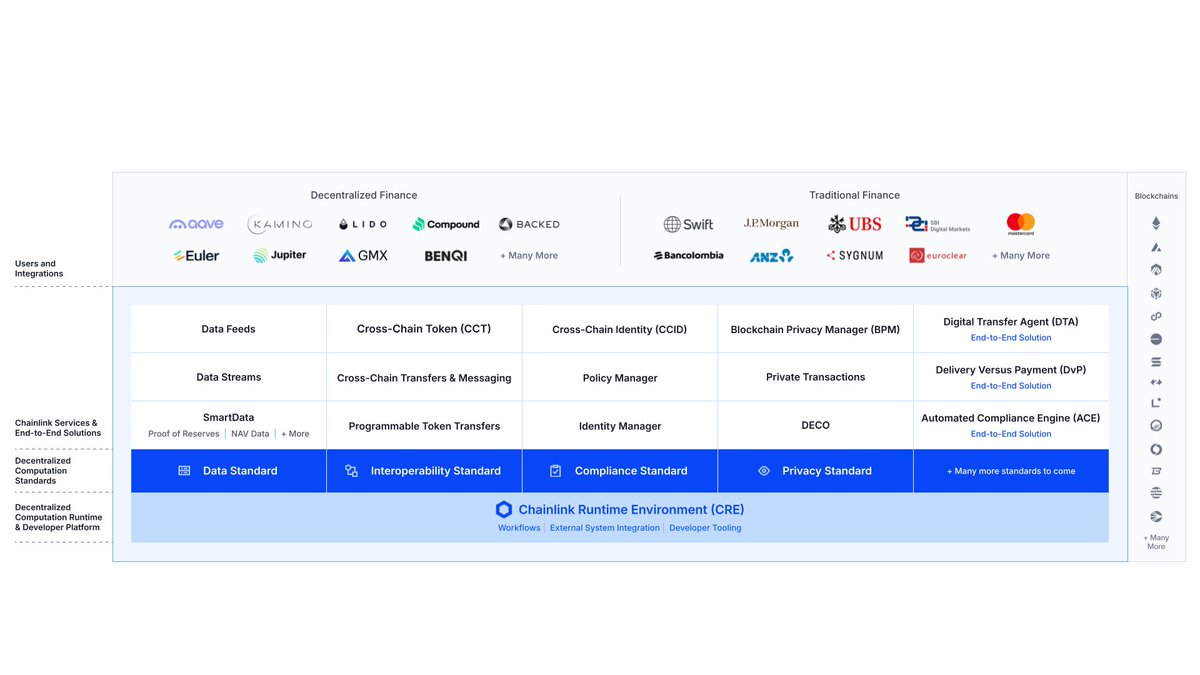Click the Data Standard table icon

point(184,471)
